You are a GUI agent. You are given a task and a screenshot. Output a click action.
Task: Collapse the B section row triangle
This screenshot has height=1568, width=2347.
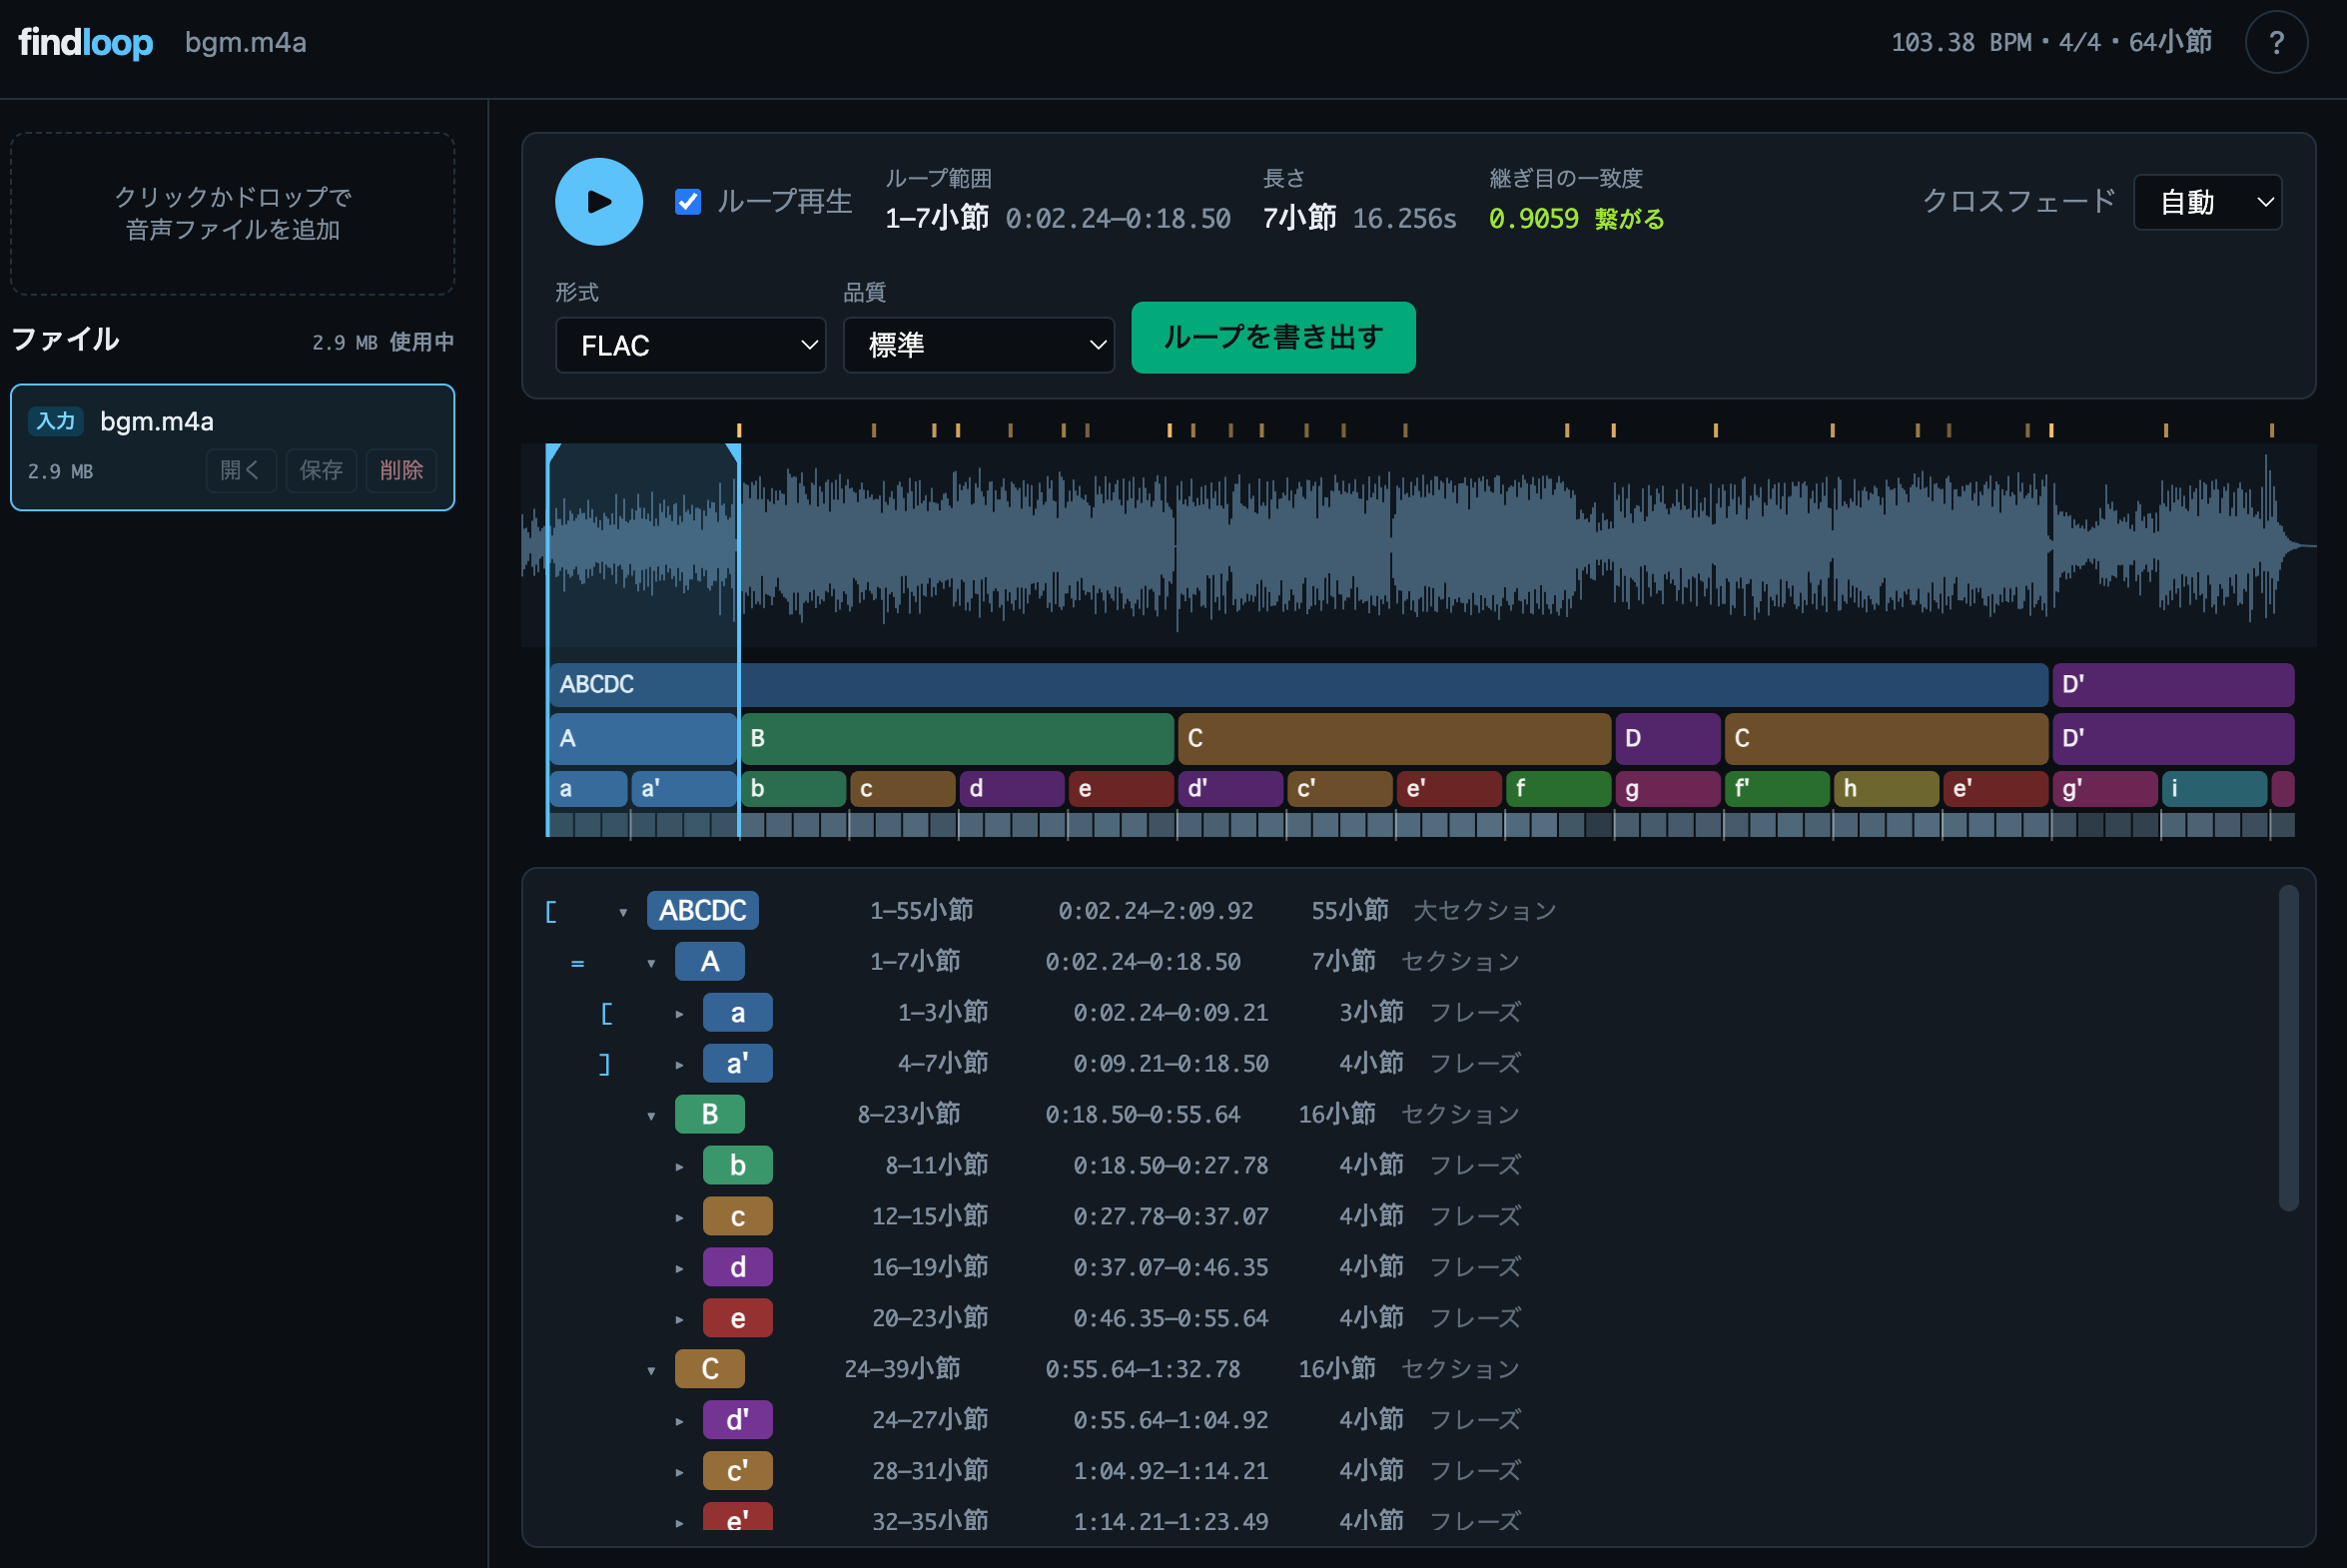coord(651,1115)
